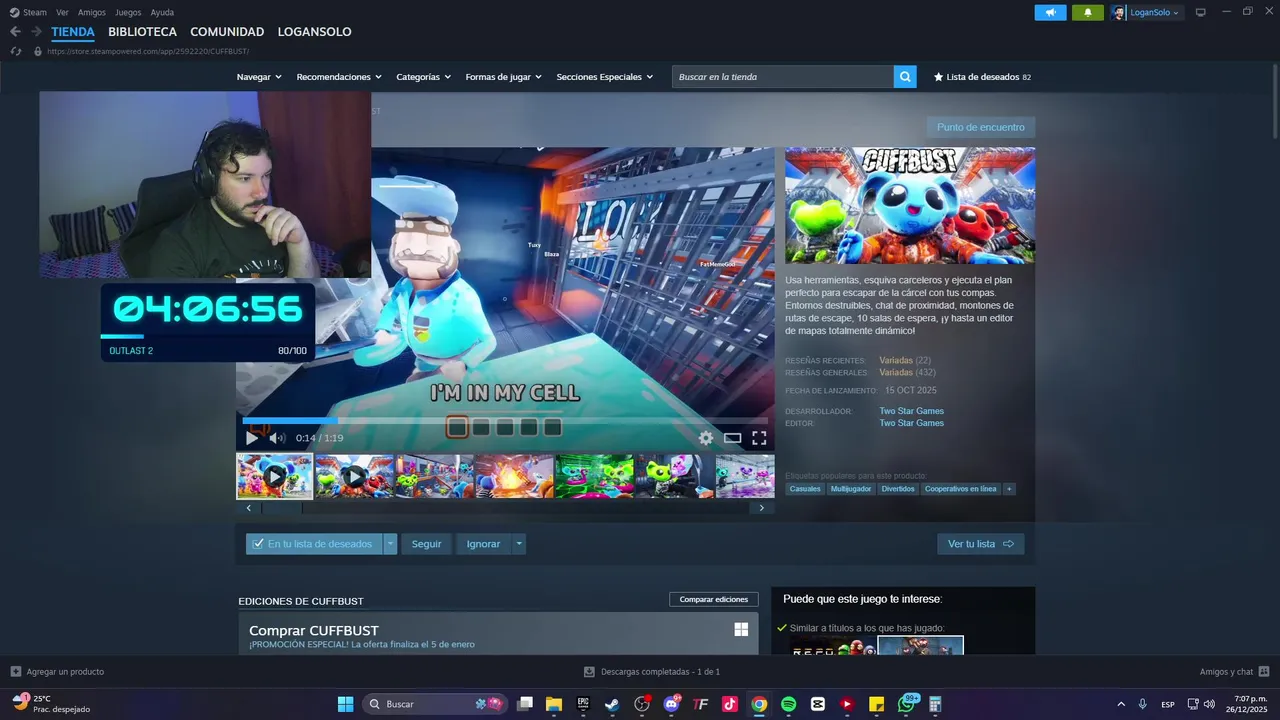Go back with the navigation arrow
Screen dimensions: 1280x720
15,32
